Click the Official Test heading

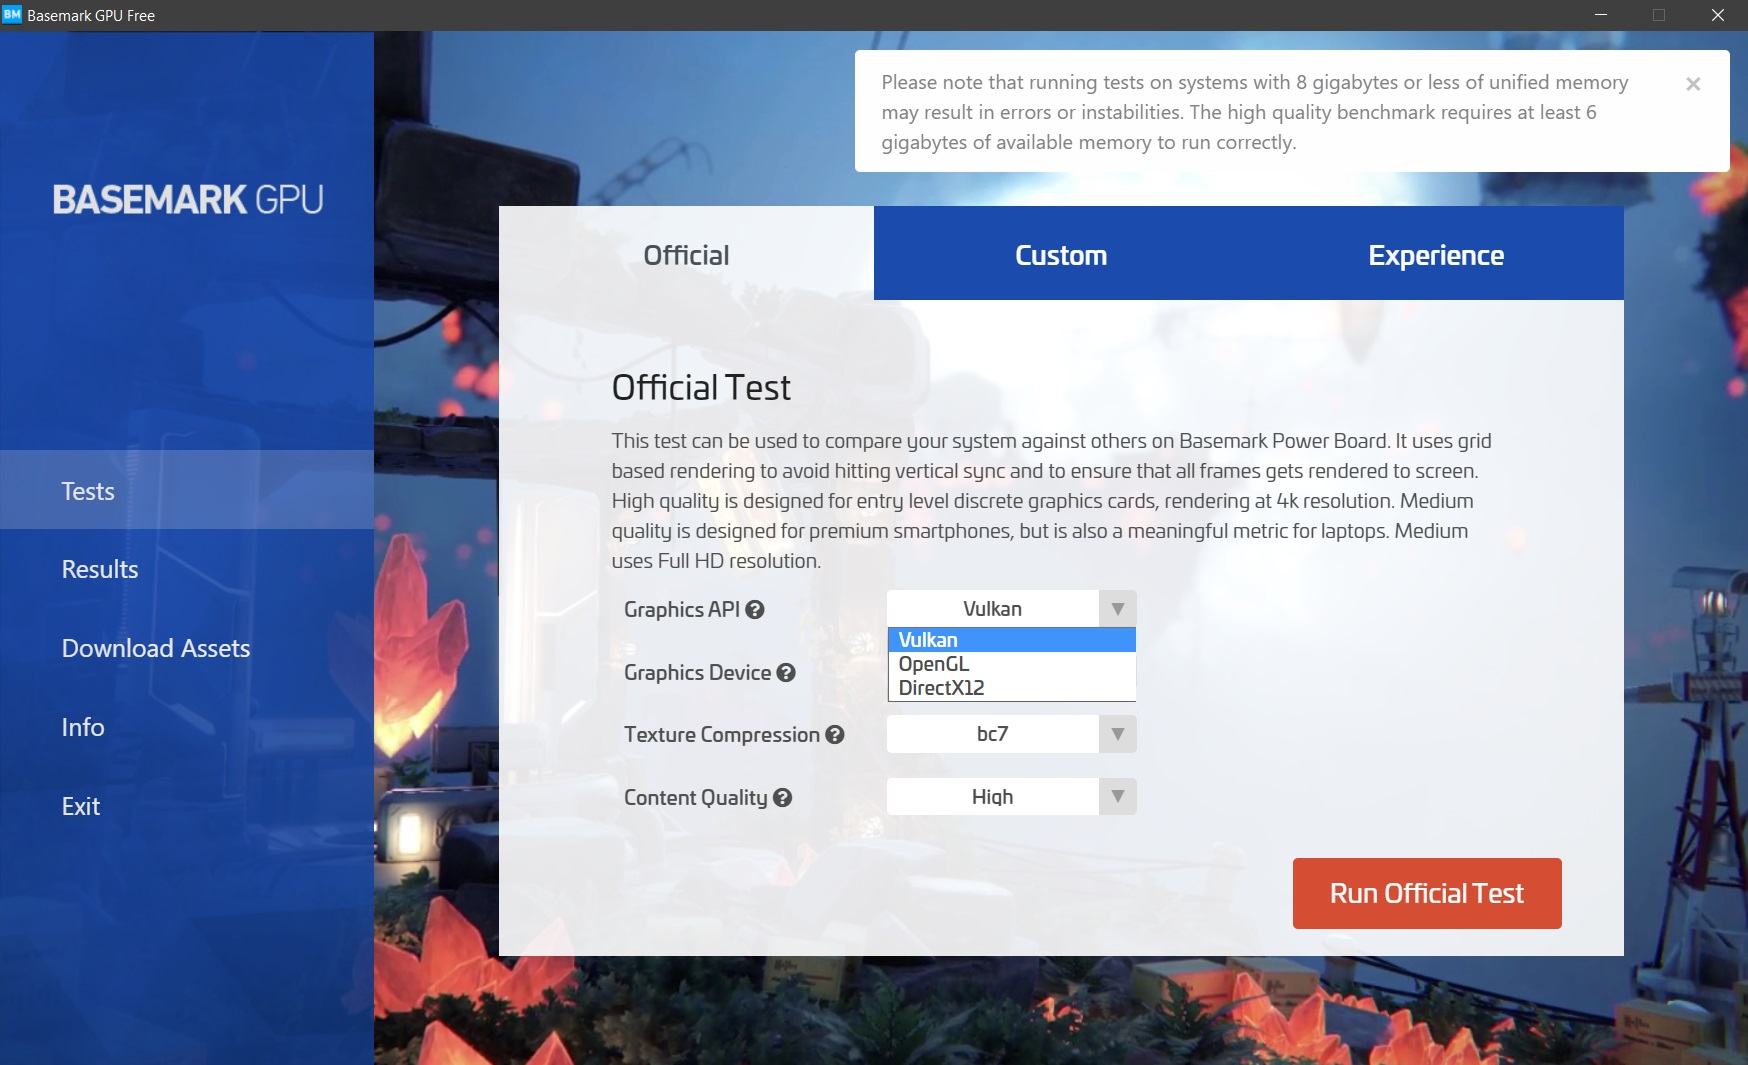point(701,387)
